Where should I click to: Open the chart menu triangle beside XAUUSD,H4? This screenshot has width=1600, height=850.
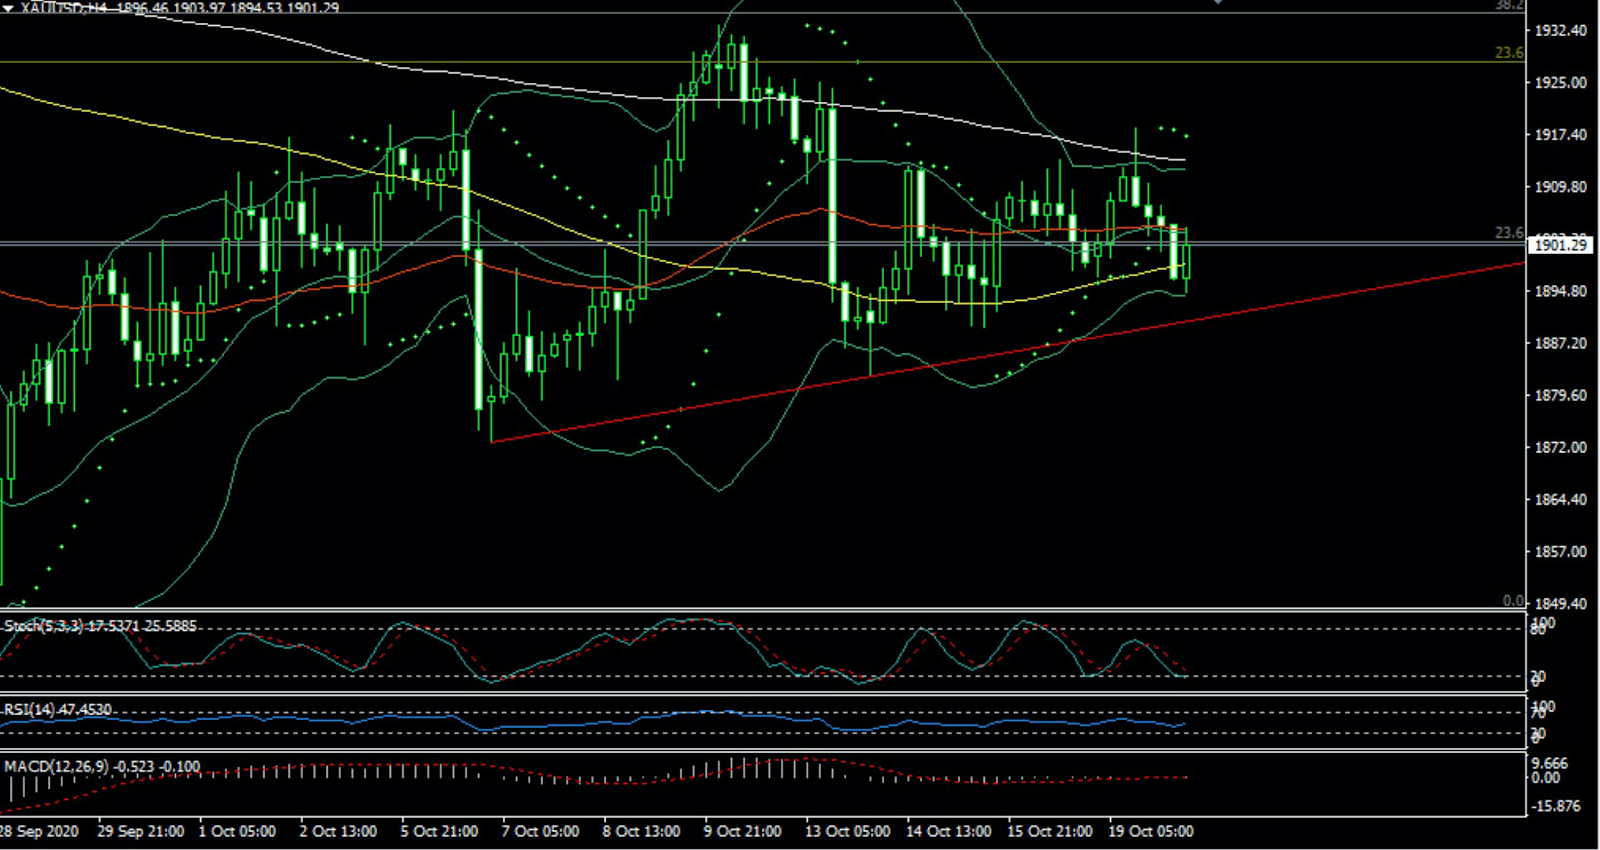click(8, 7)
